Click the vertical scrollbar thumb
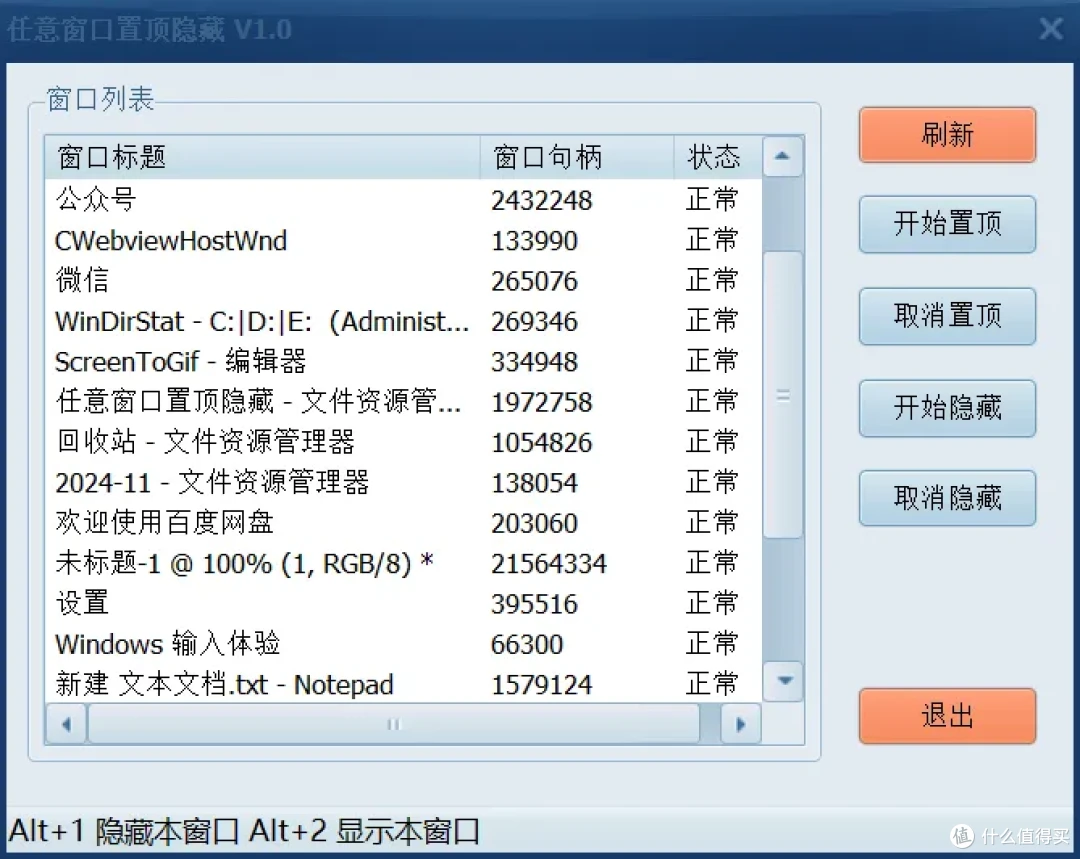Image resolution: width=1080 pixels, height=859 pixels. pos(783,395)
